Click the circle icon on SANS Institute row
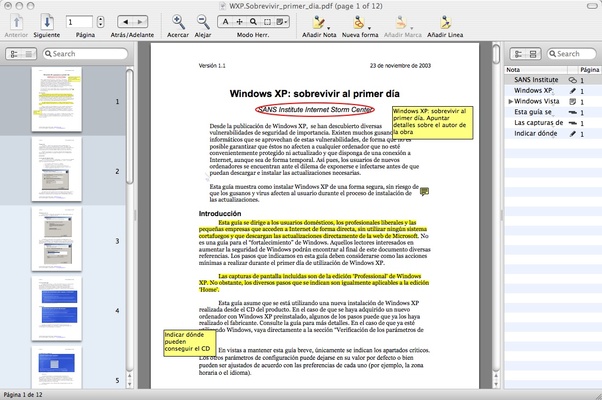Screen dimensions: 602x400 click(x=572, y=80)
